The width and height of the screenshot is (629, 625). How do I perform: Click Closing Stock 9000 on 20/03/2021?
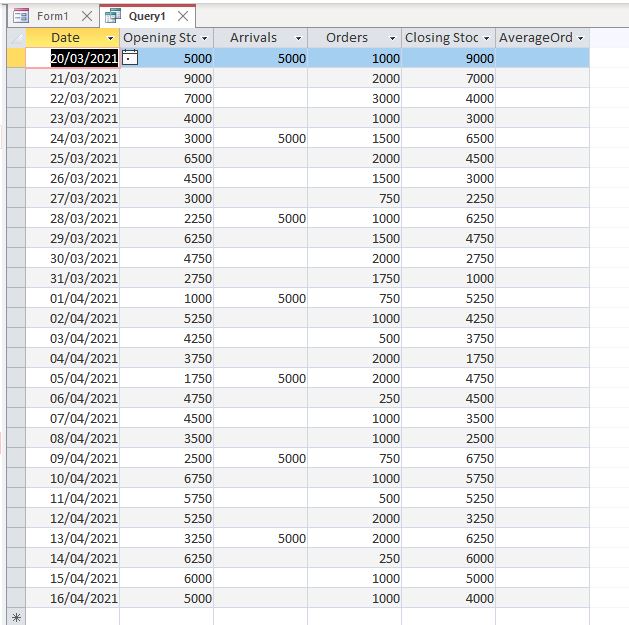448,58
